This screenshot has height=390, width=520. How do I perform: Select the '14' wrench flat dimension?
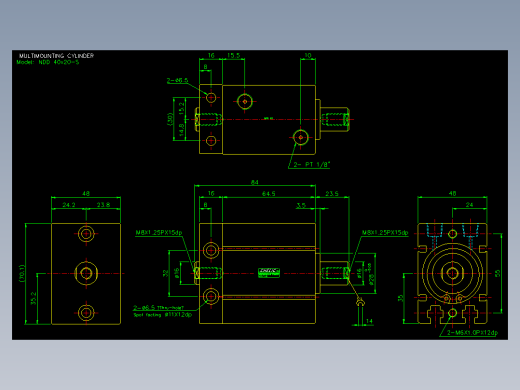pos(369,321)
